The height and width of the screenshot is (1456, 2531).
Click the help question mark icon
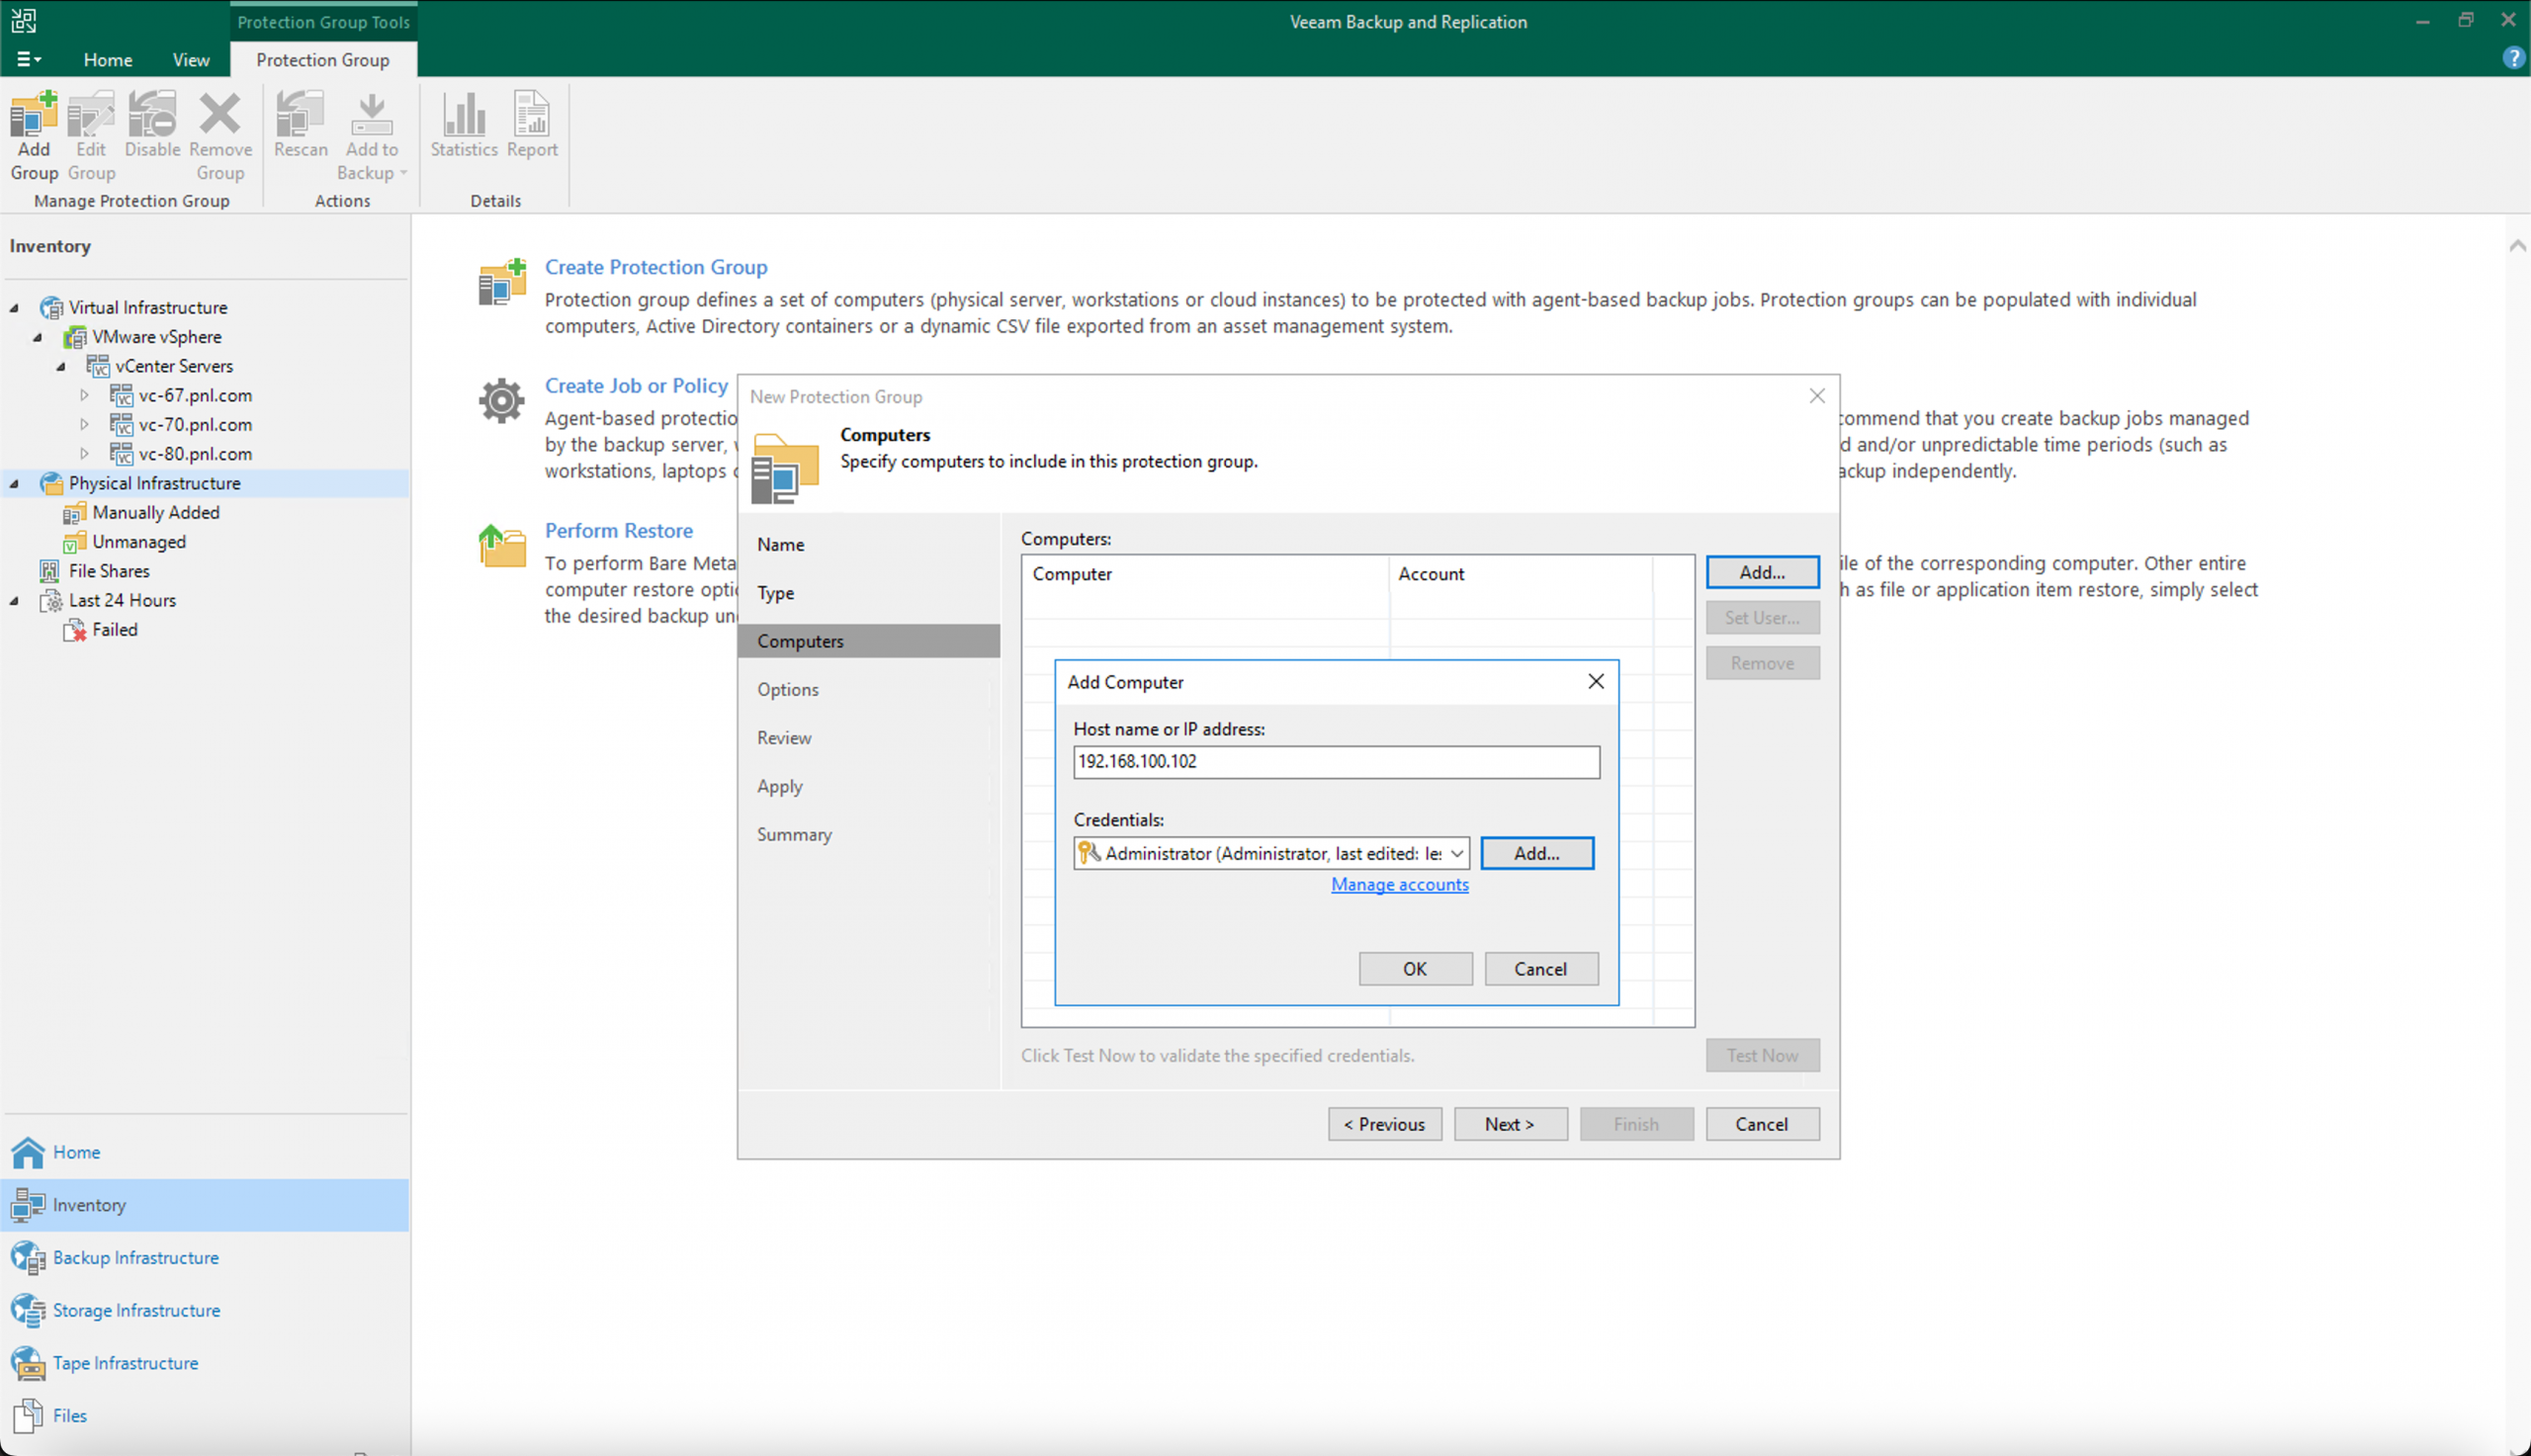(2513, 58)
